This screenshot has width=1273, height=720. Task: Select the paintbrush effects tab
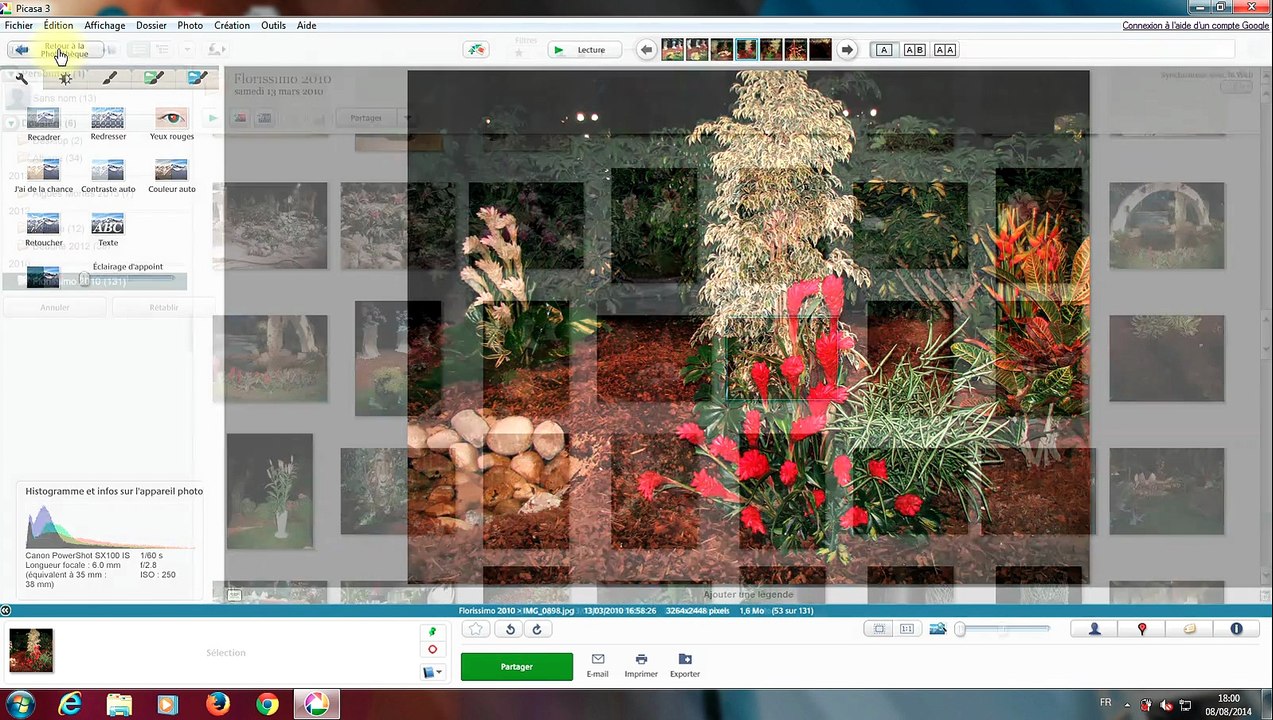[x=109, y=78]
